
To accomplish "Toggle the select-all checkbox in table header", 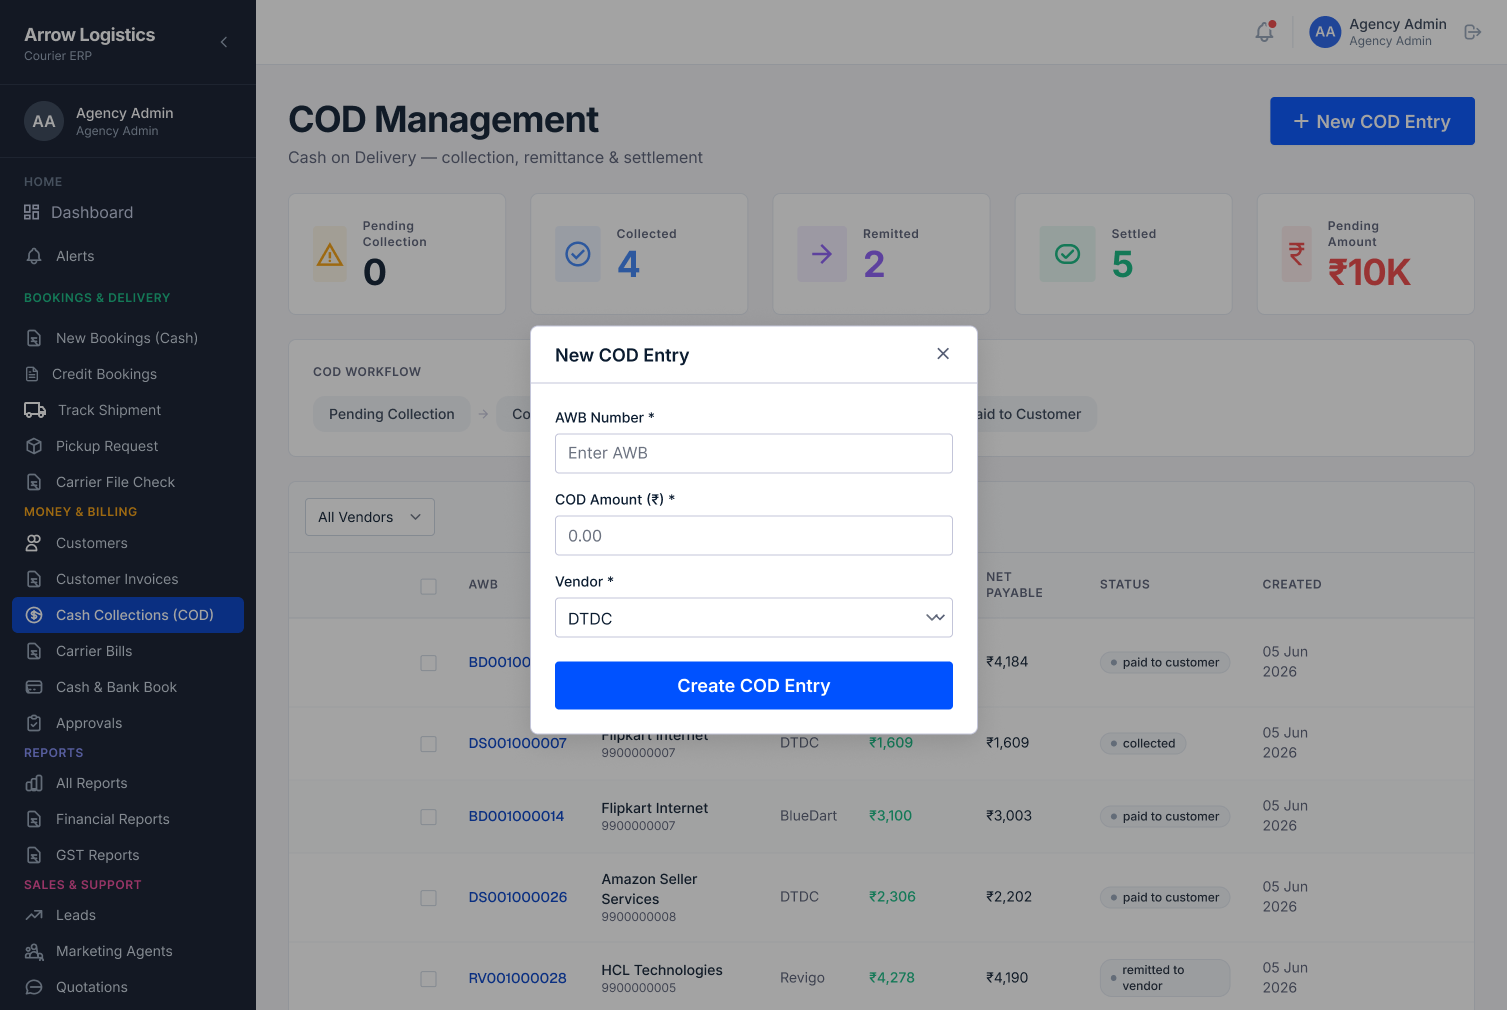I will point(428,586).
